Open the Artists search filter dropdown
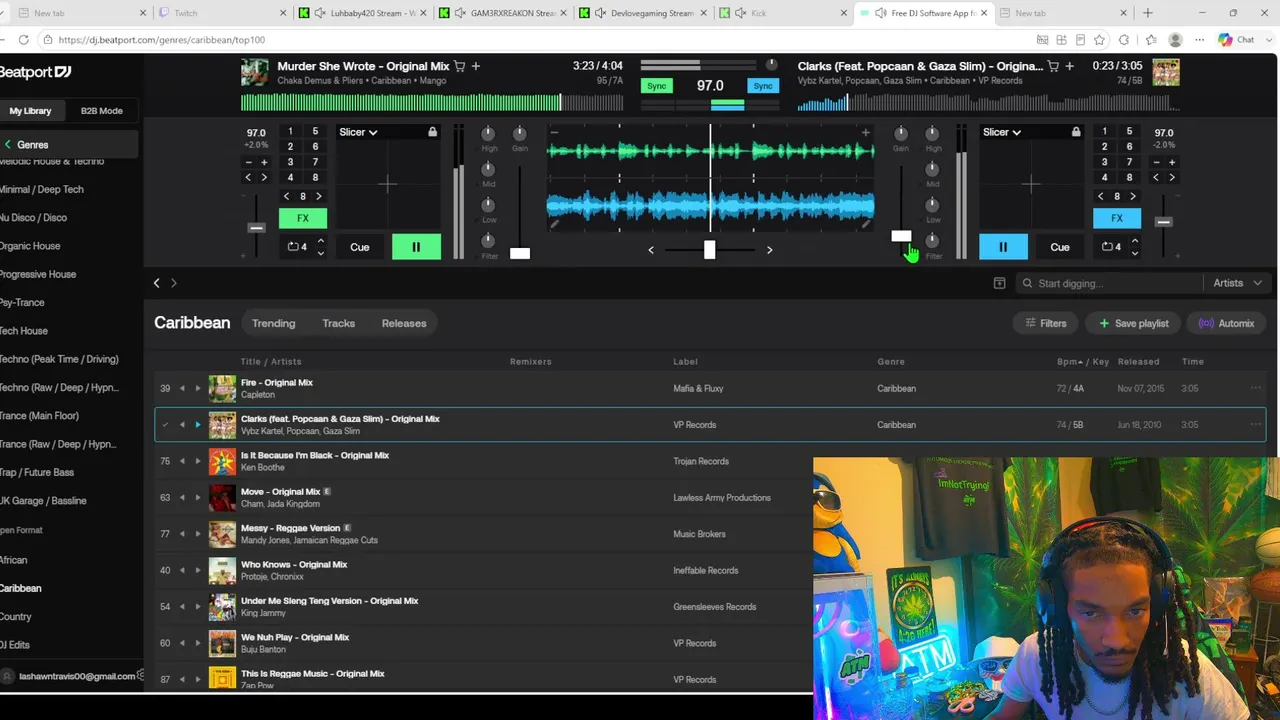The image size is (1280, 720). (x=1237, y=283)
